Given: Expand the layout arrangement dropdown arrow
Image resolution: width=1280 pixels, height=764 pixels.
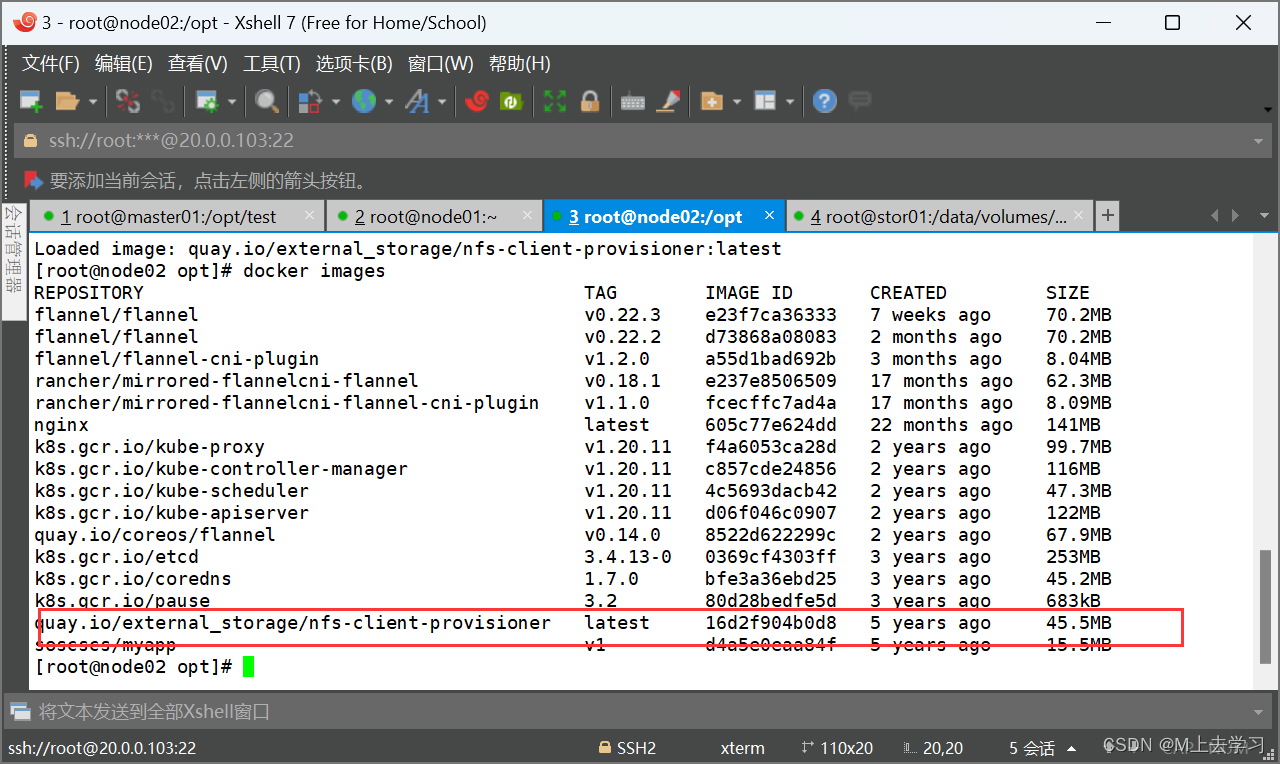Looking at the screenshot, I should coord(790,101).
